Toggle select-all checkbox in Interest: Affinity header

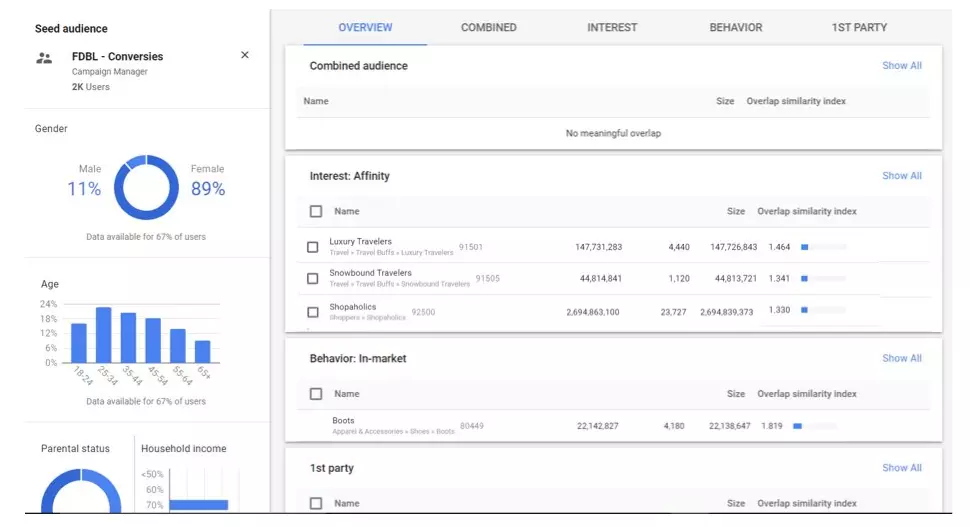pyautogui.click(x=316, y=212)
